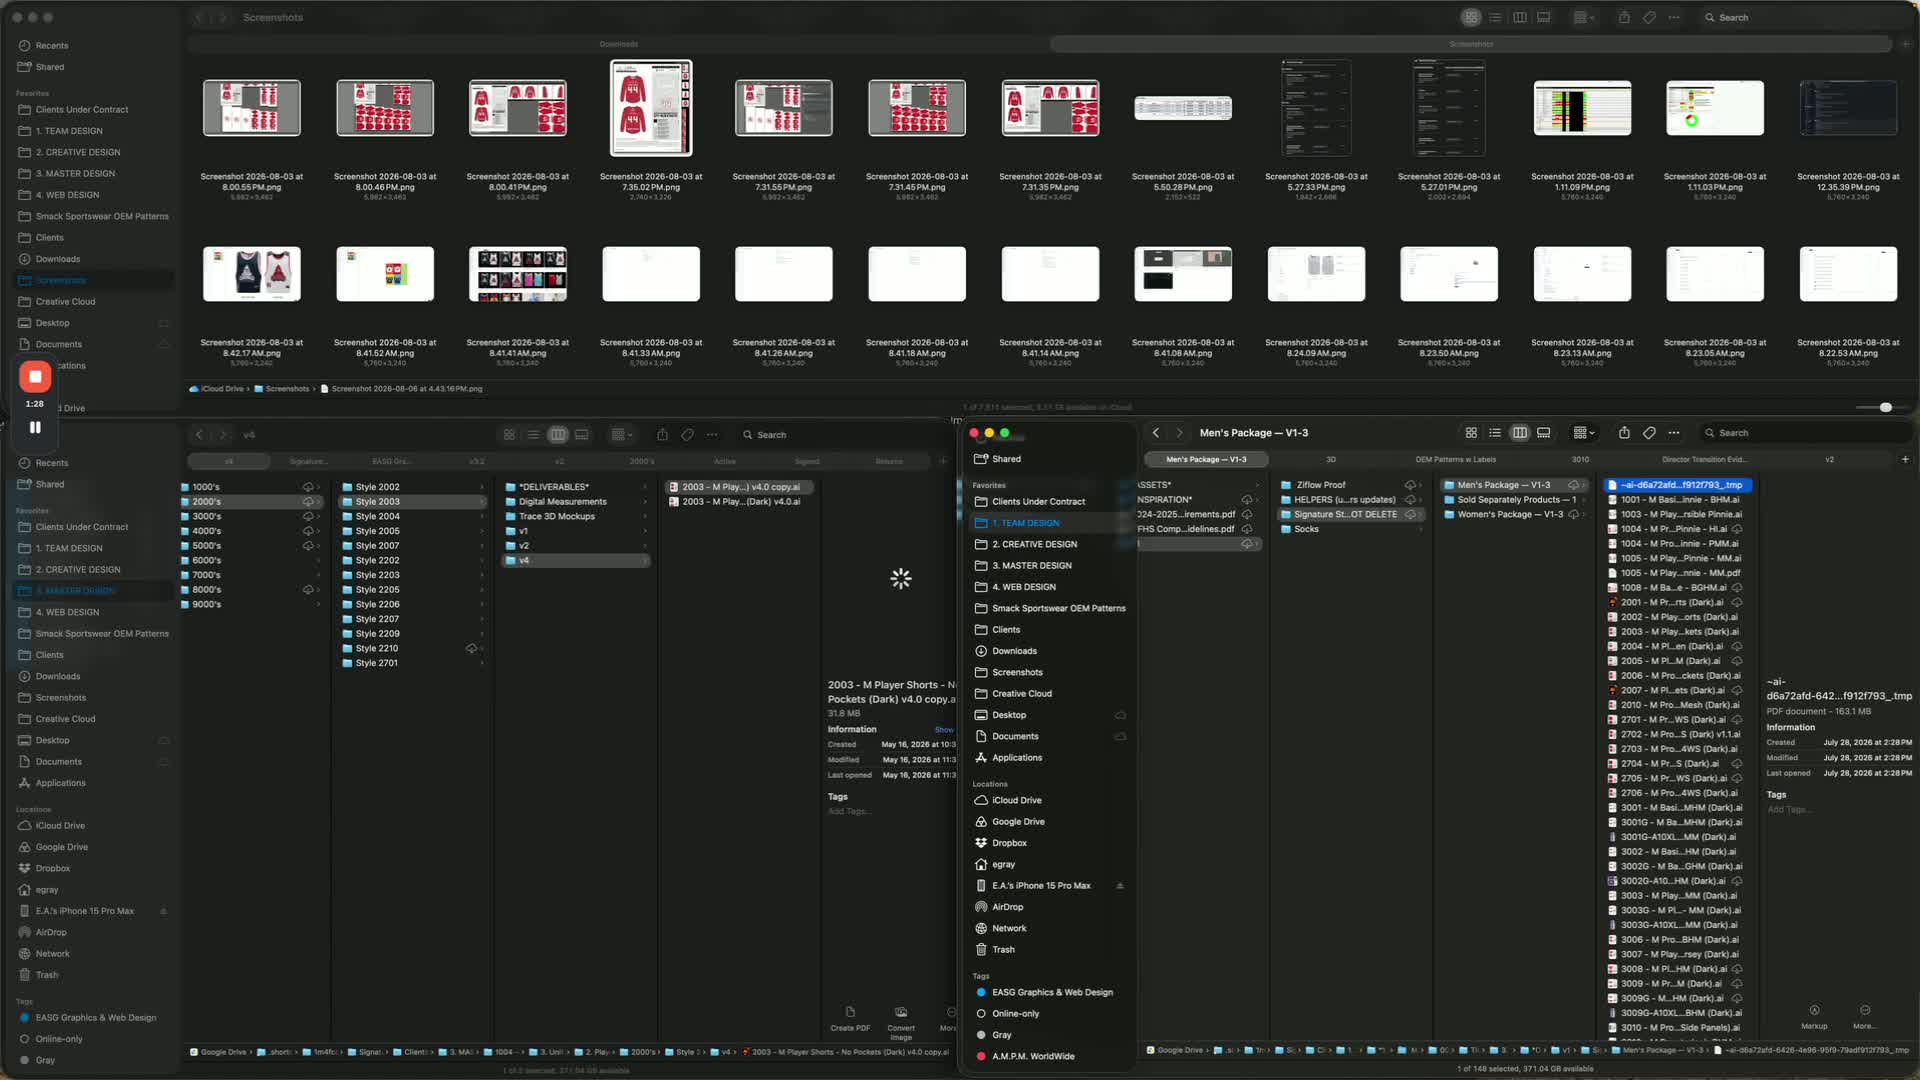Go back in the Men's Package window
The image size is (1920, 1080).
tap(1156, 433)
